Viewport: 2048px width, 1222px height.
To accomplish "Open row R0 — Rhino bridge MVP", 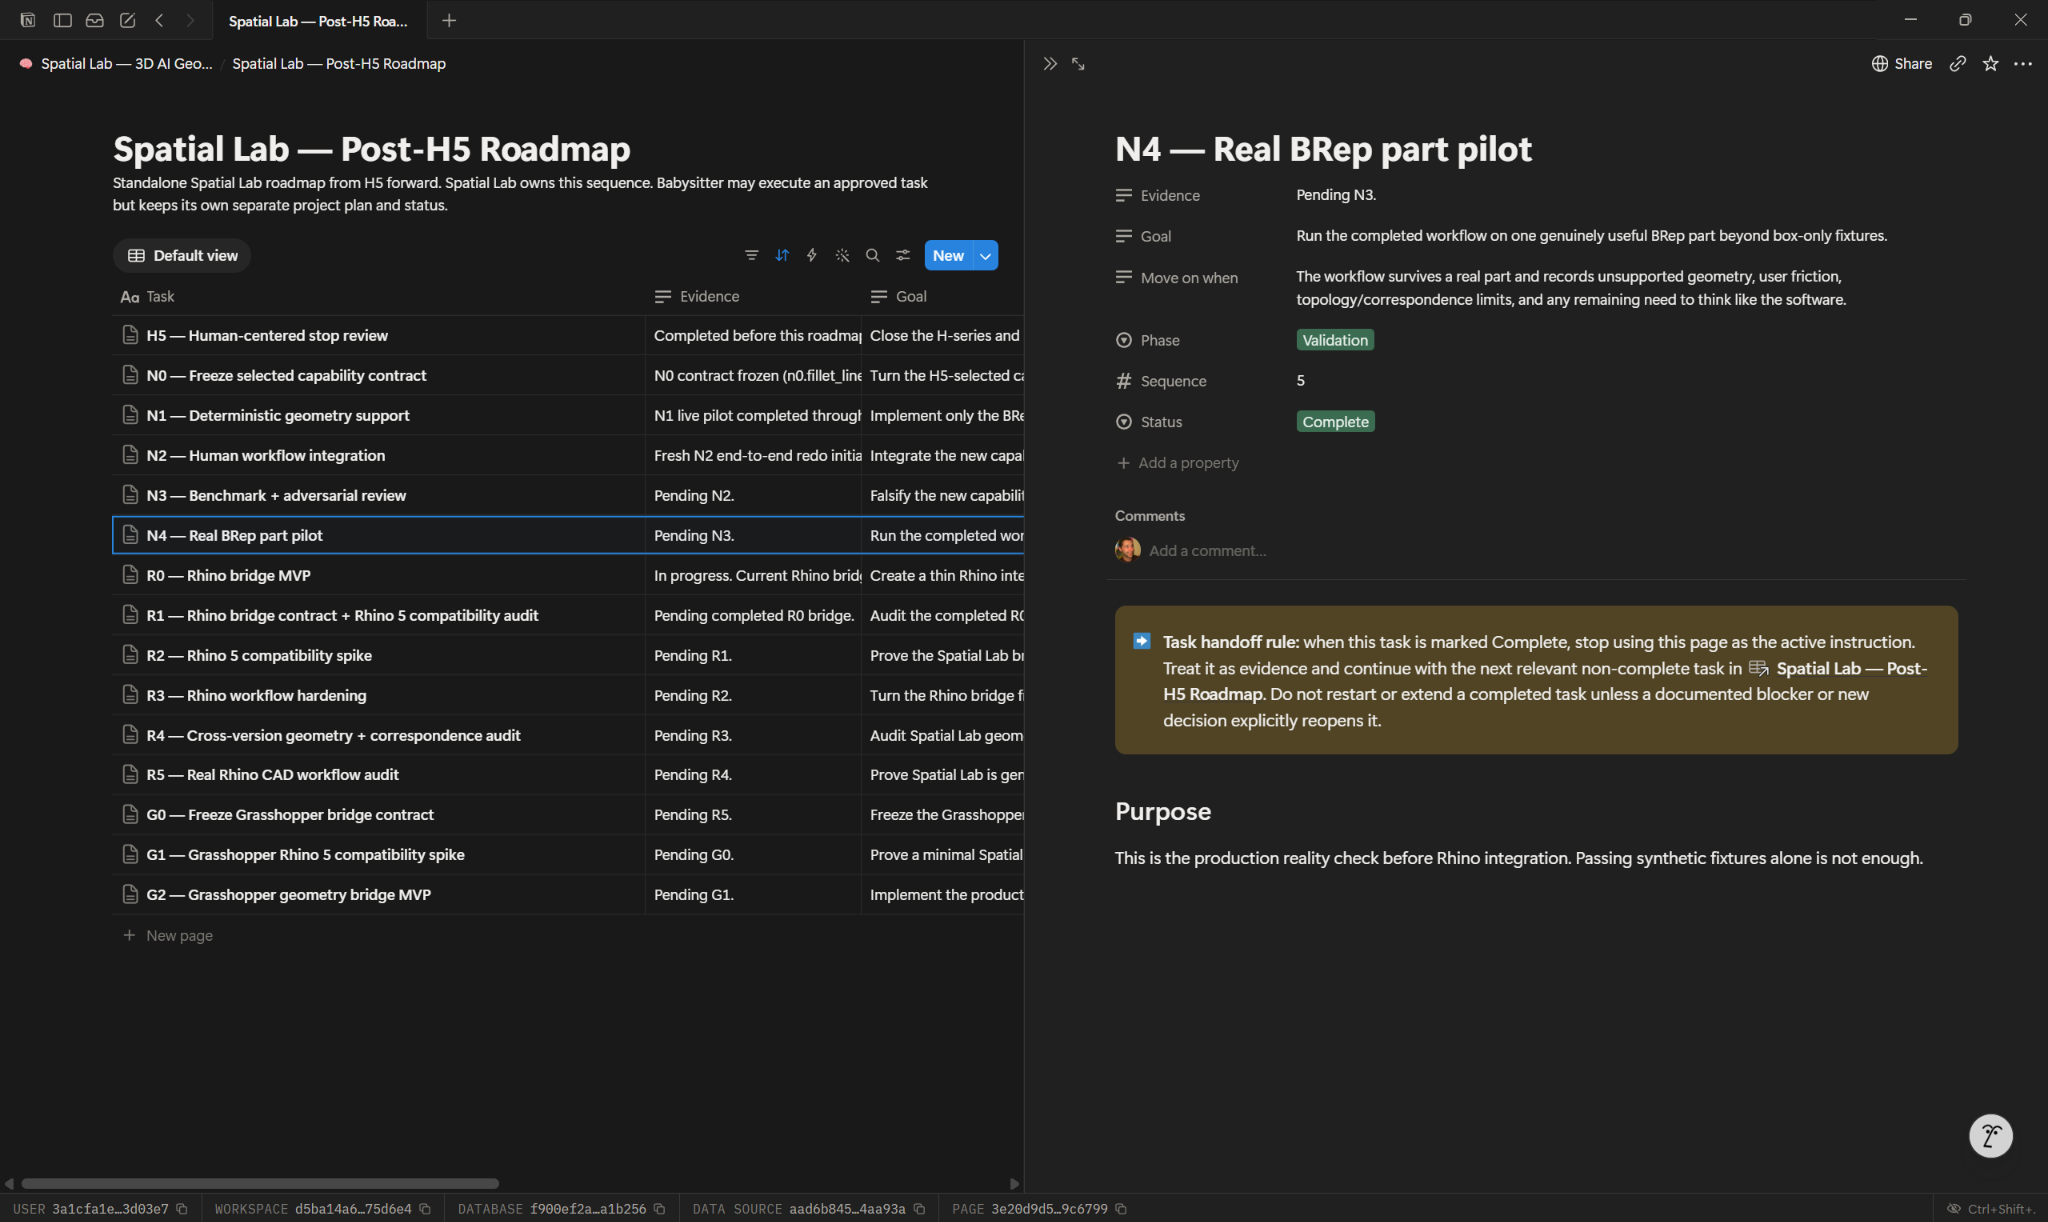I will click(x=228, y=576).
